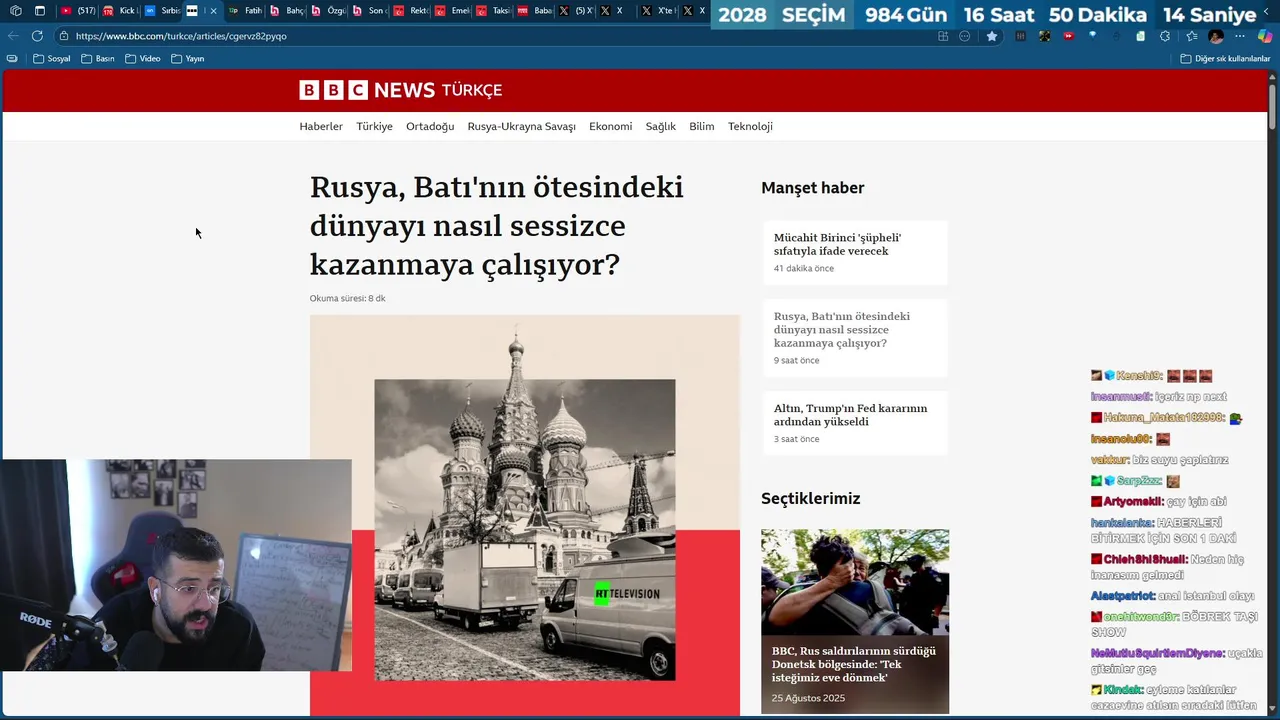Viewport: 1280px width, 720px height.
Task: Reload the page with refresh button
Action: coord(37,36)
